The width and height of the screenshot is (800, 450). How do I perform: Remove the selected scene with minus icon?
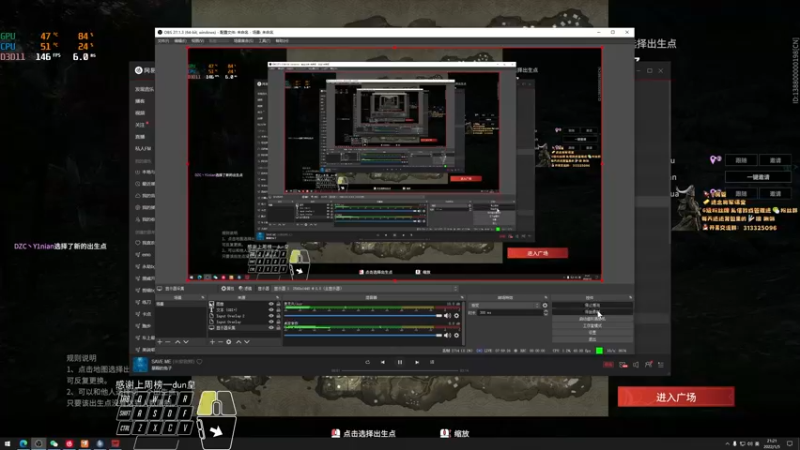(168, 342)
